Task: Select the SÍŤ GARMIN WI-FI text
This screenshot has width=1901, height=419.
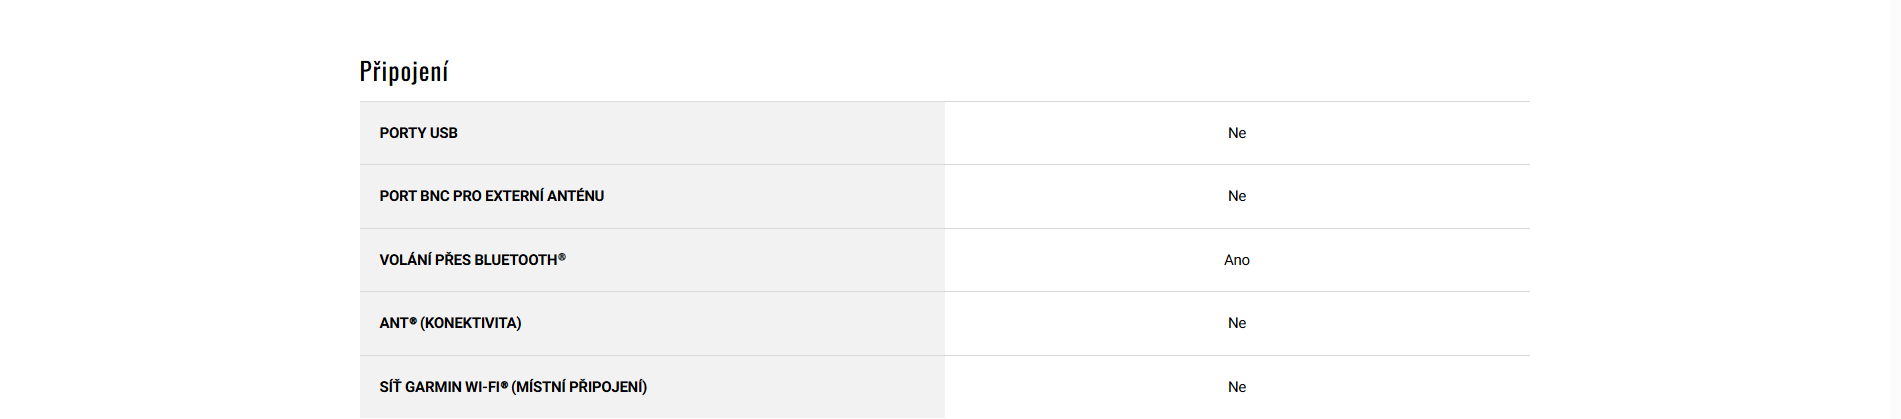Action: pos(439,387)
